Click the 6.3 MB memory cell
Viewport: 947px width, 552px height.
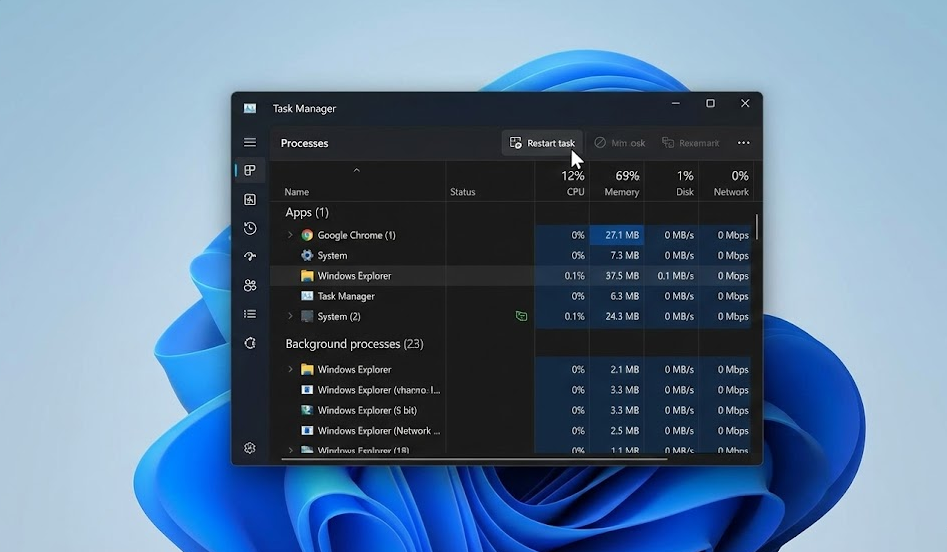click(617, 296)
